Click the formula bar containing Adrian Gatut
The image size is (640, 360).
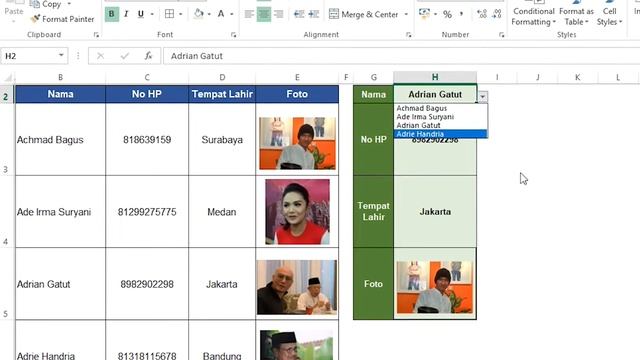[x=401, y=56]
